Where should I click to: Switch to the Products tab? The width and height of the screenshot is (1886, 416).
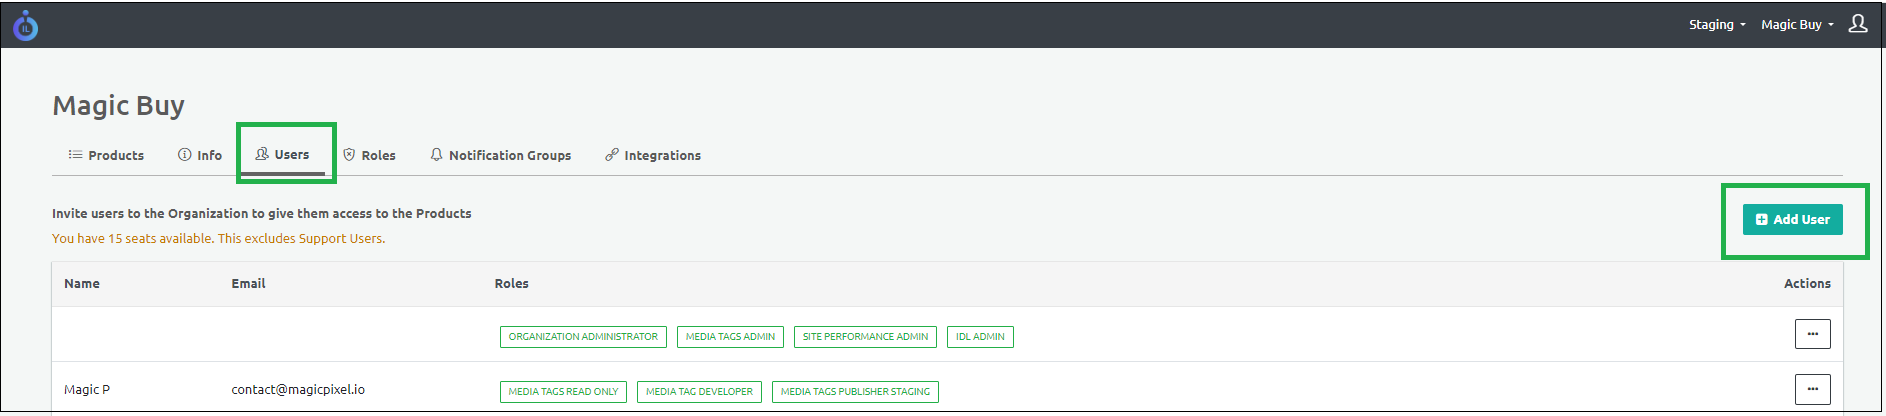106,155
